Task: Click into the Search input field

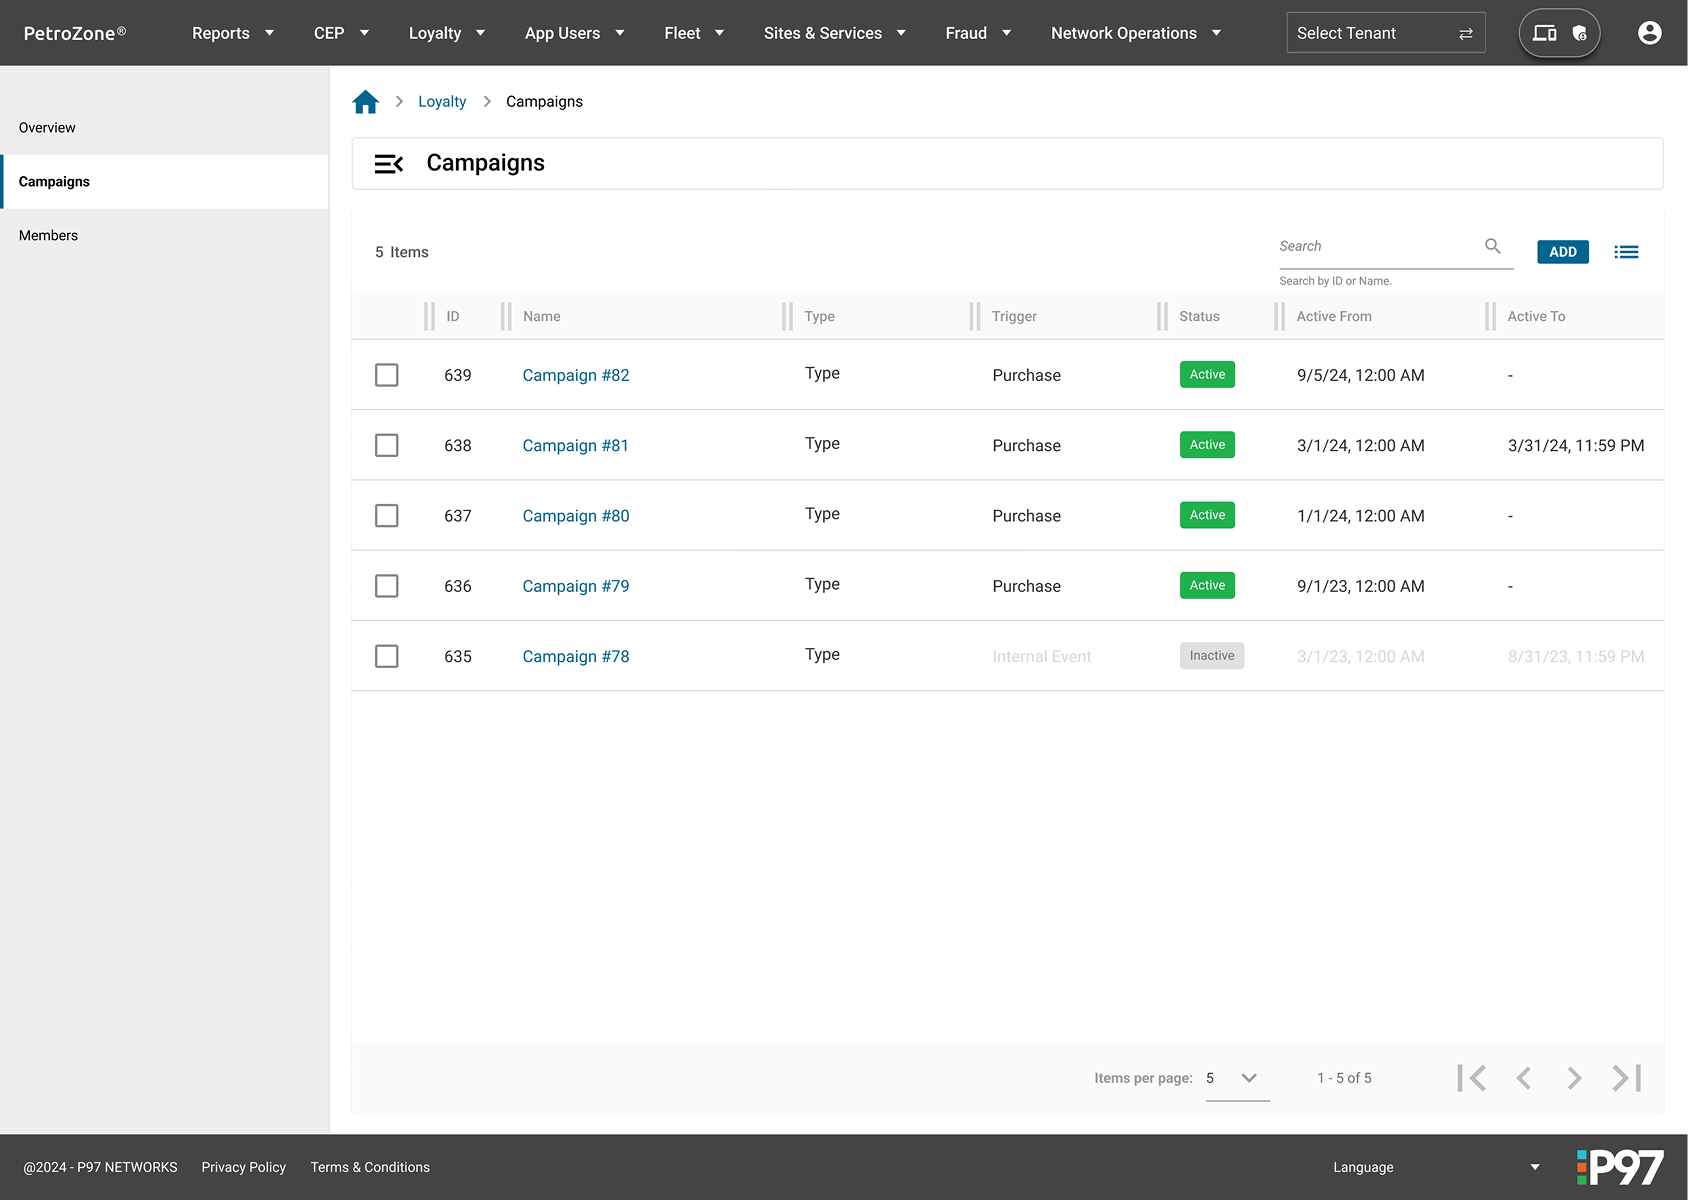Action: click(x=1376, y=246)
